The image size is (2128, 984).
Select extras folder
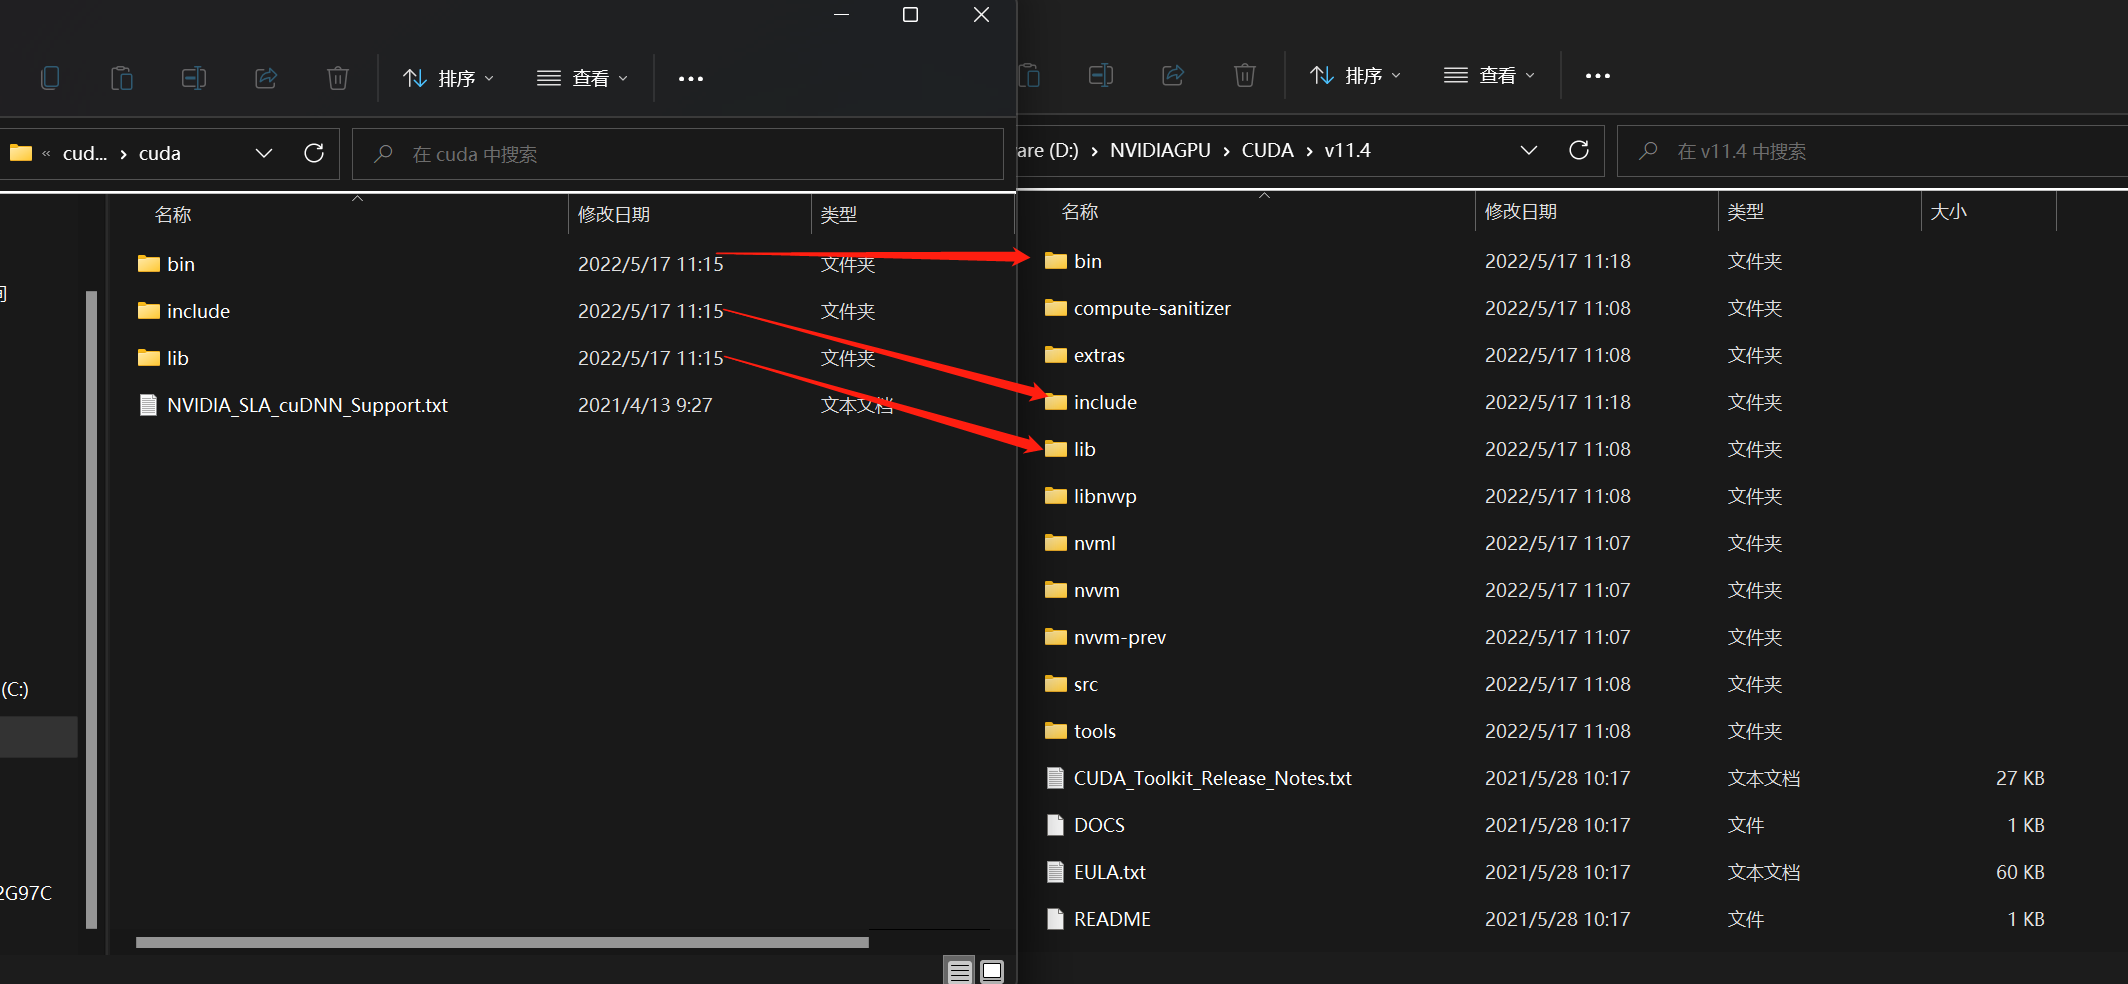(1099, 355)
